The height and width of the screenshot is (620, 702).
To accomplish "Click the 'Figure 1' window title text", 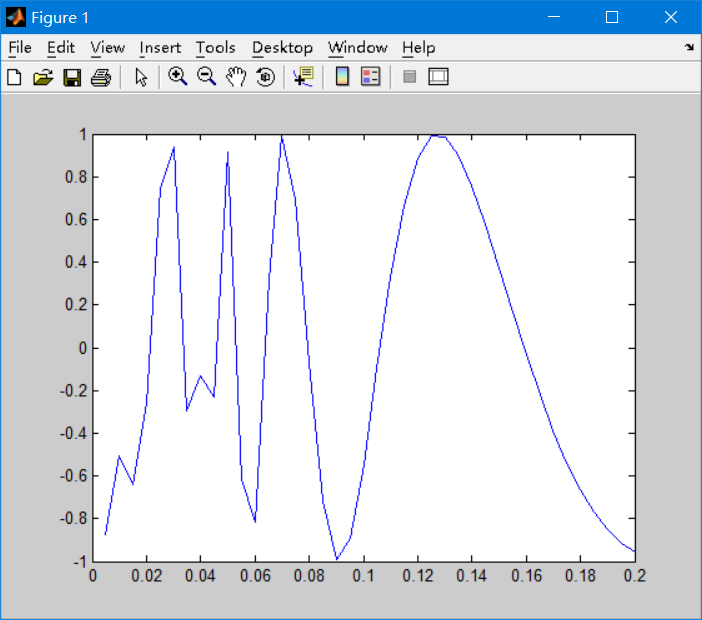I will (x=60, y=17).
